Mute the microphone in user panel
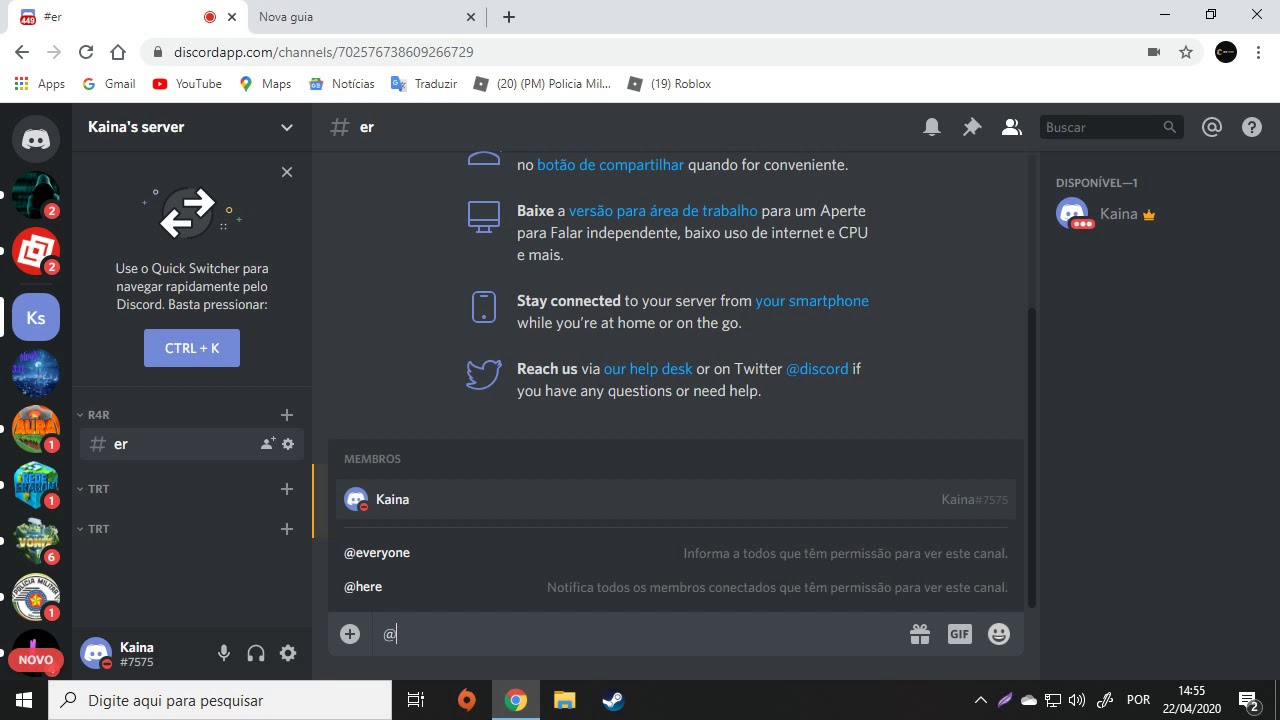 click(224, 653)
